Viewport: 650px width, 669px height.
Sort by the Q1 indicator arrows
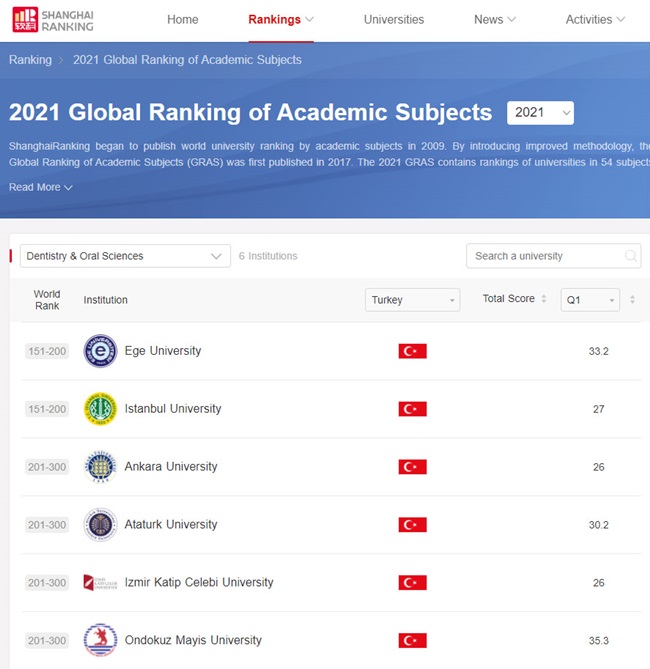(633, 300)
